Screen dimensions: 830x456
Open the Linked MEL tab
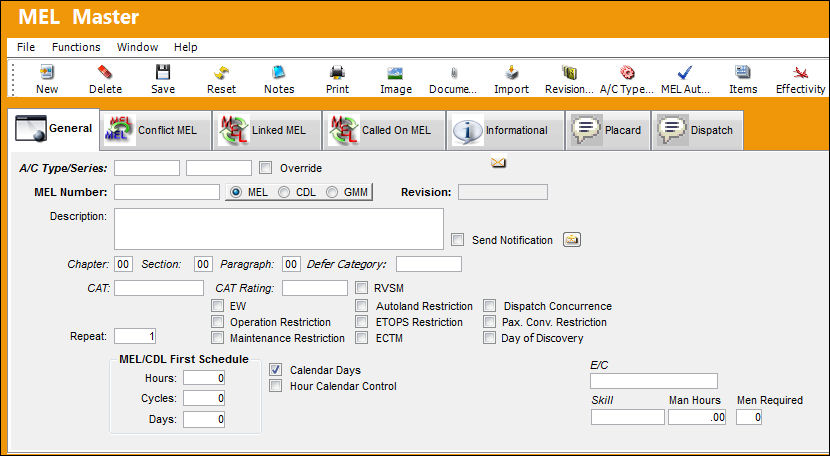[267, 130]
